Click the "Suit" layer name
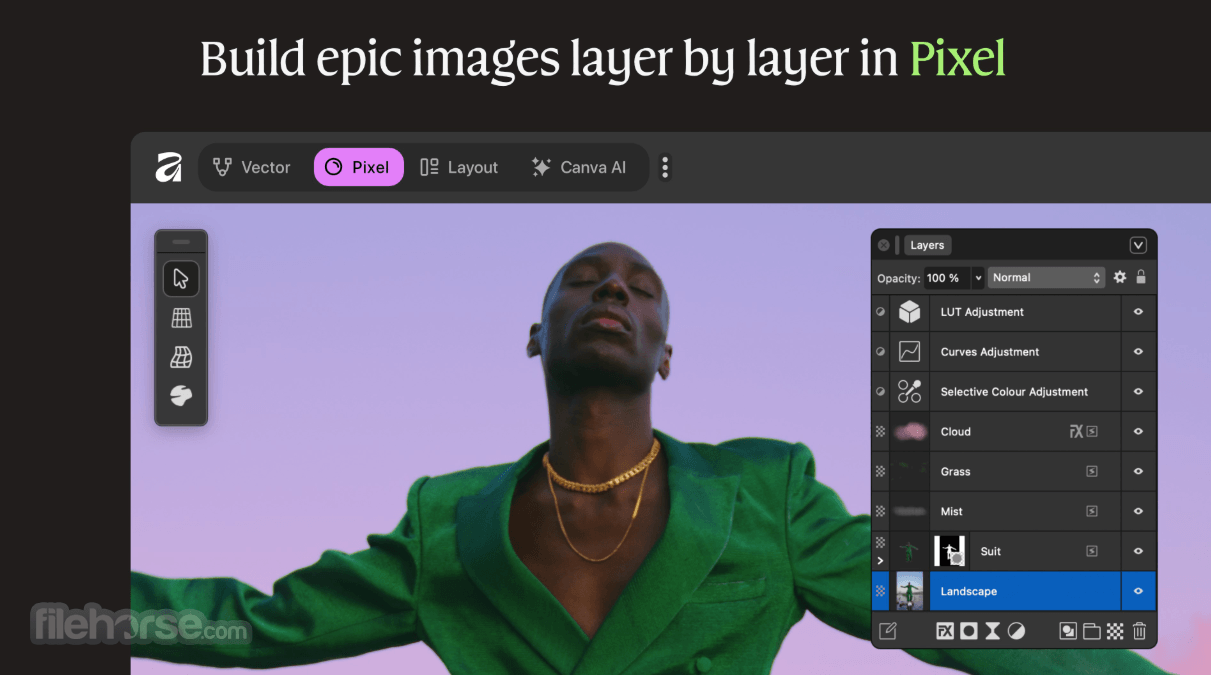1211x675 pixels. [991, 551]
